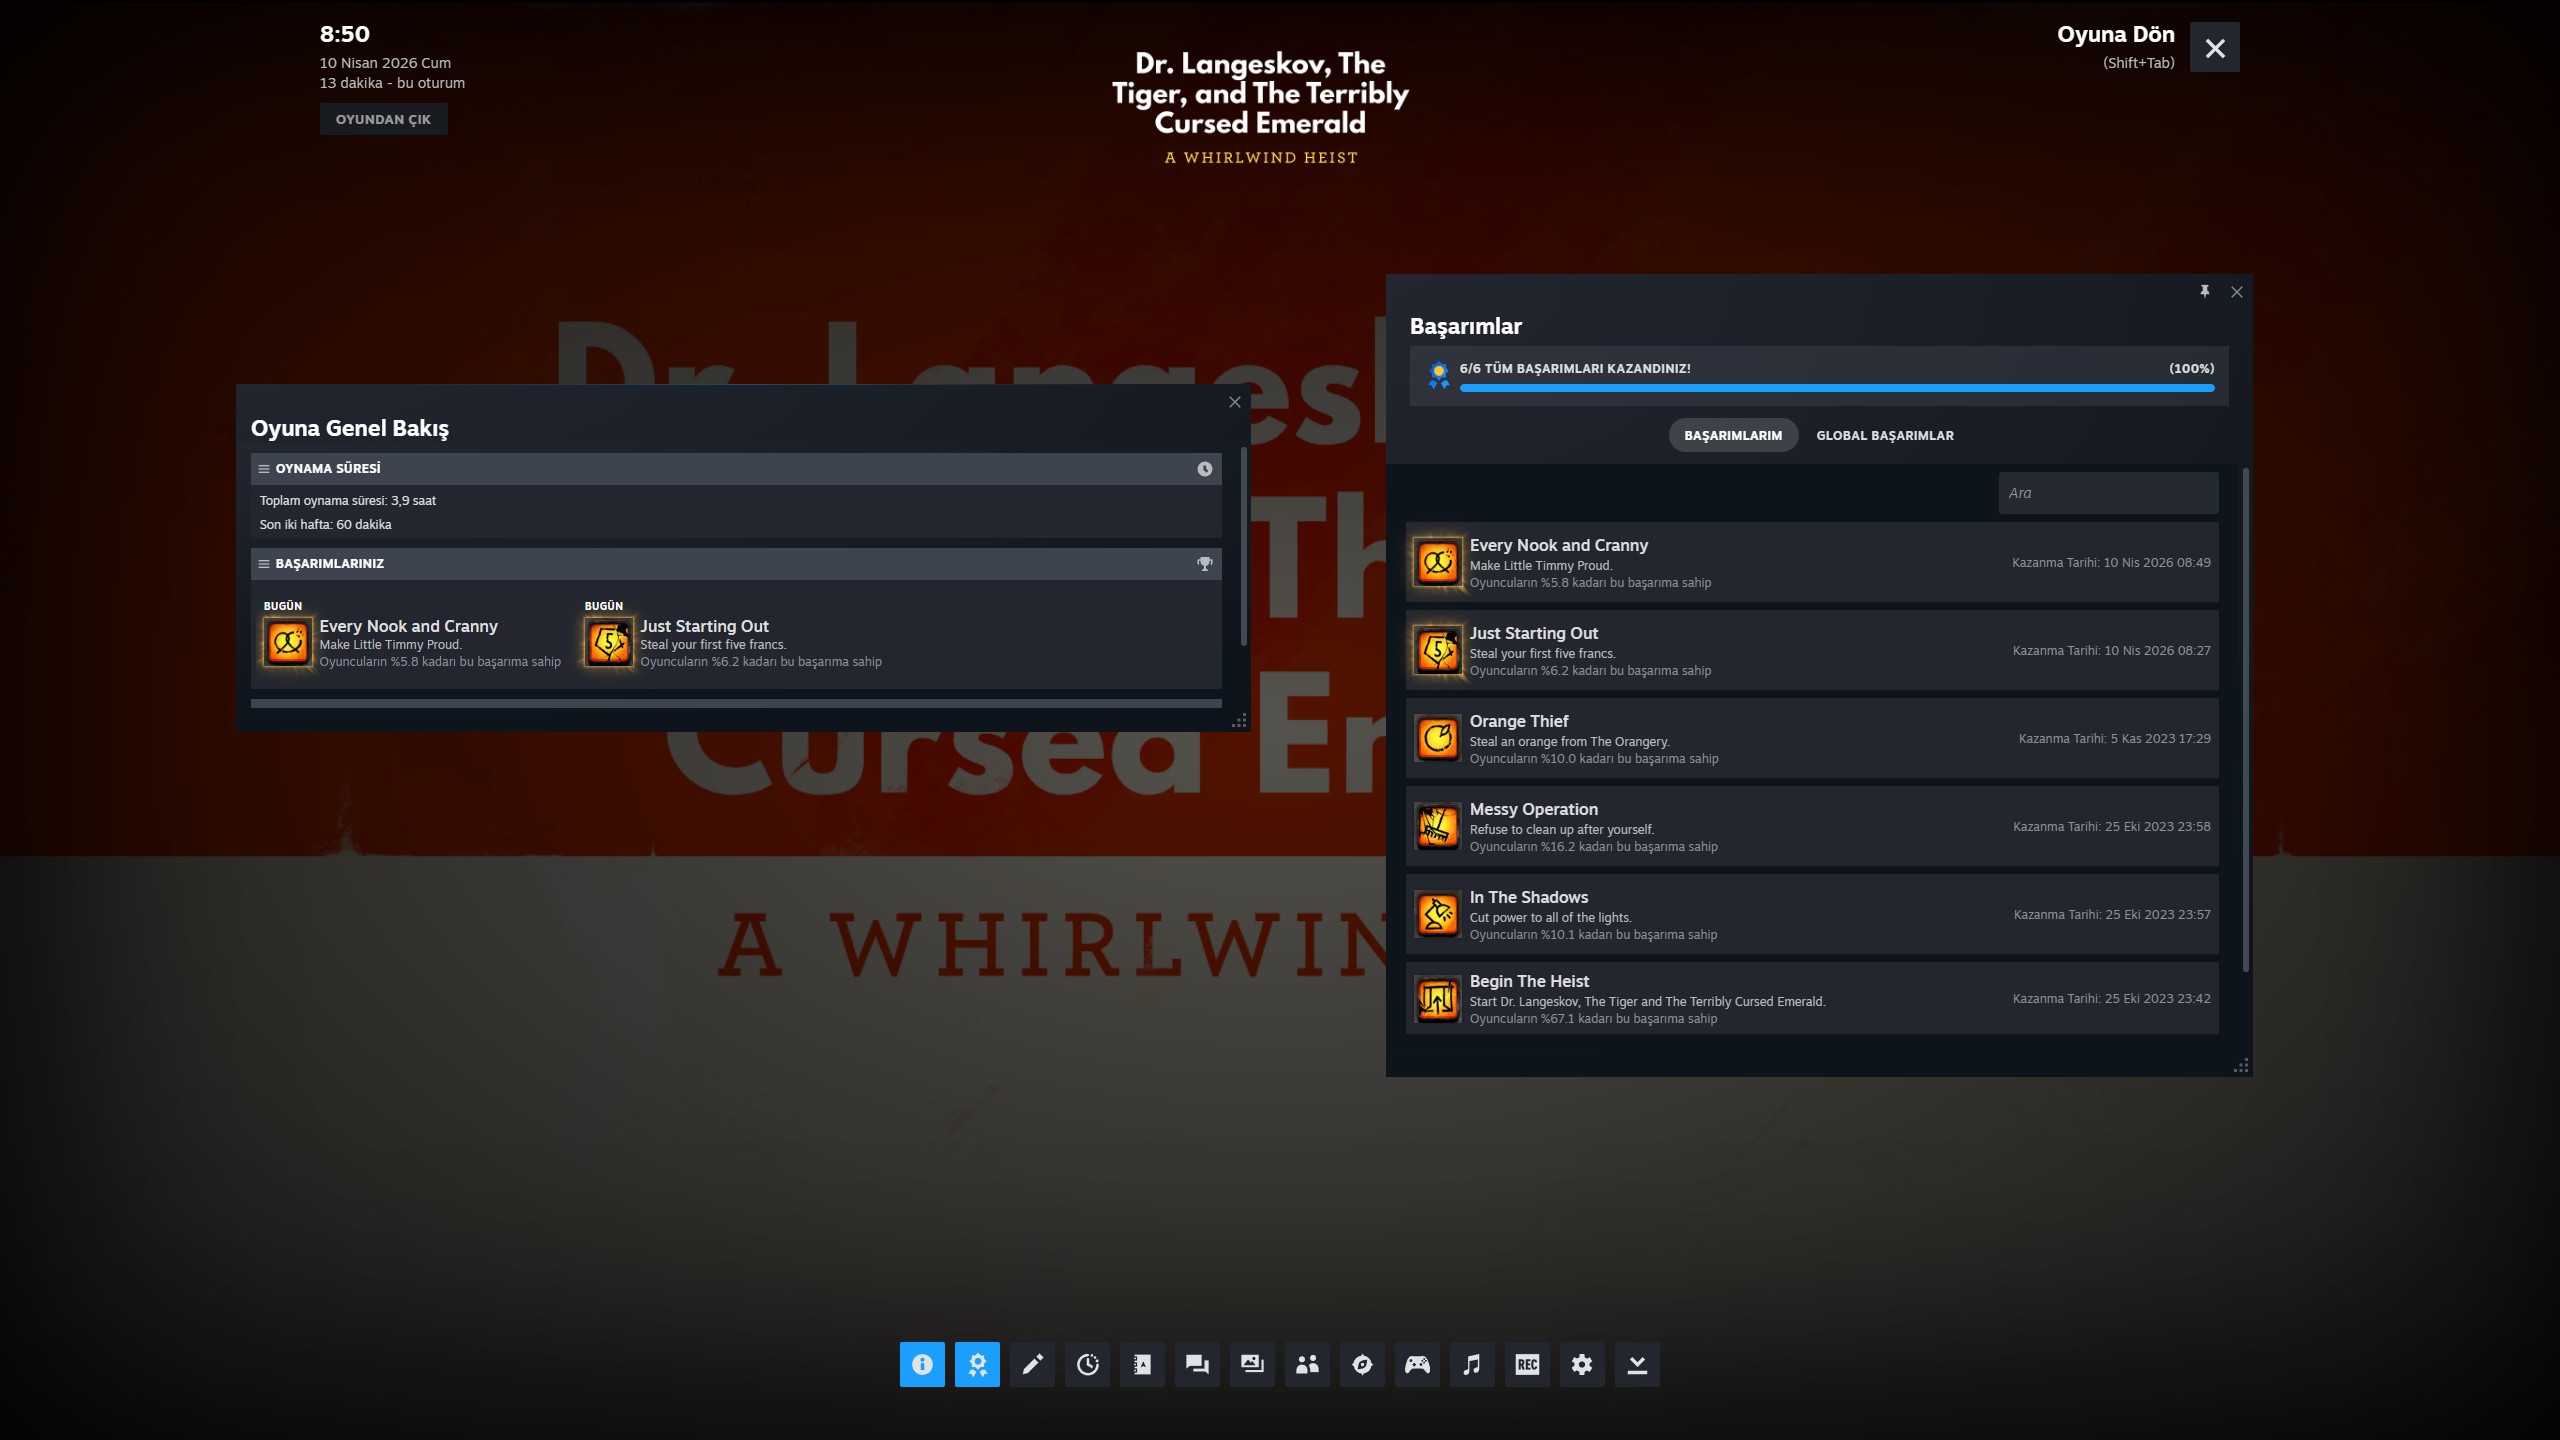Viewport: 2560px width, 1440px height.
Task: Open the soundtrack music note icon
Action: point(1472,1364)
